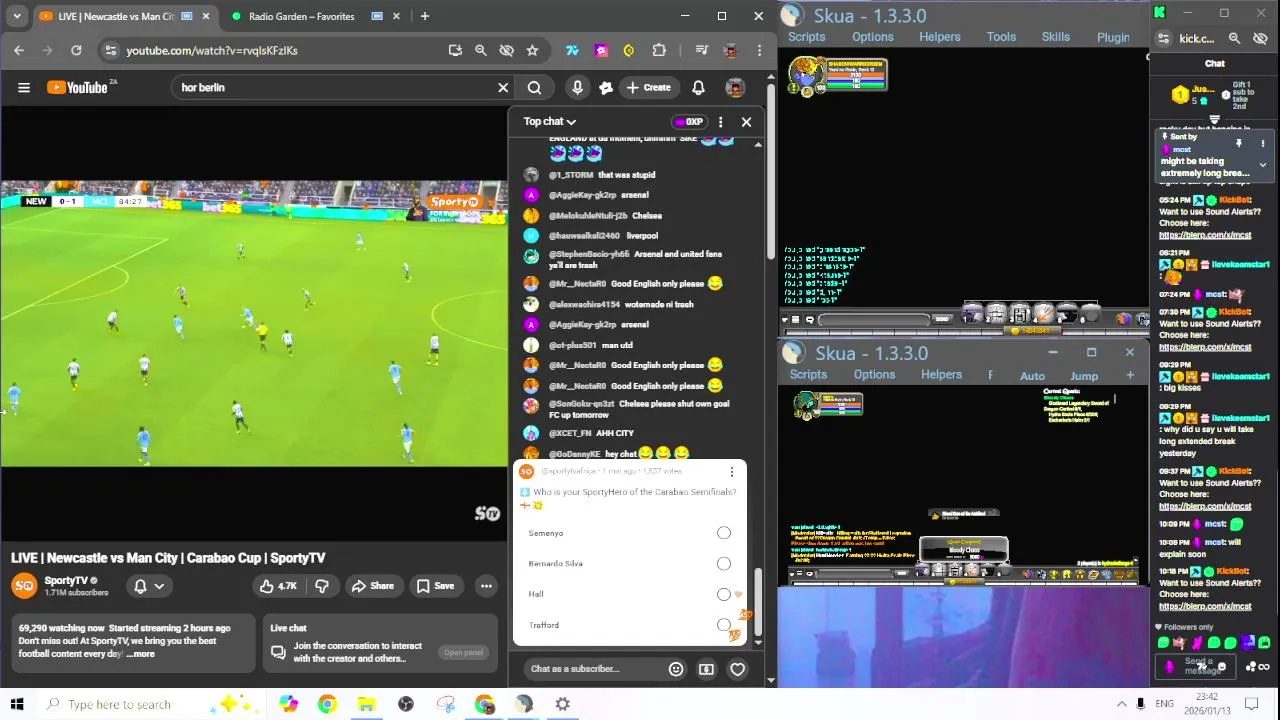The width and height of the screenshot is (1280, 720).
Task: Open File Explorer from taskbar
Action: coord(366,704)
